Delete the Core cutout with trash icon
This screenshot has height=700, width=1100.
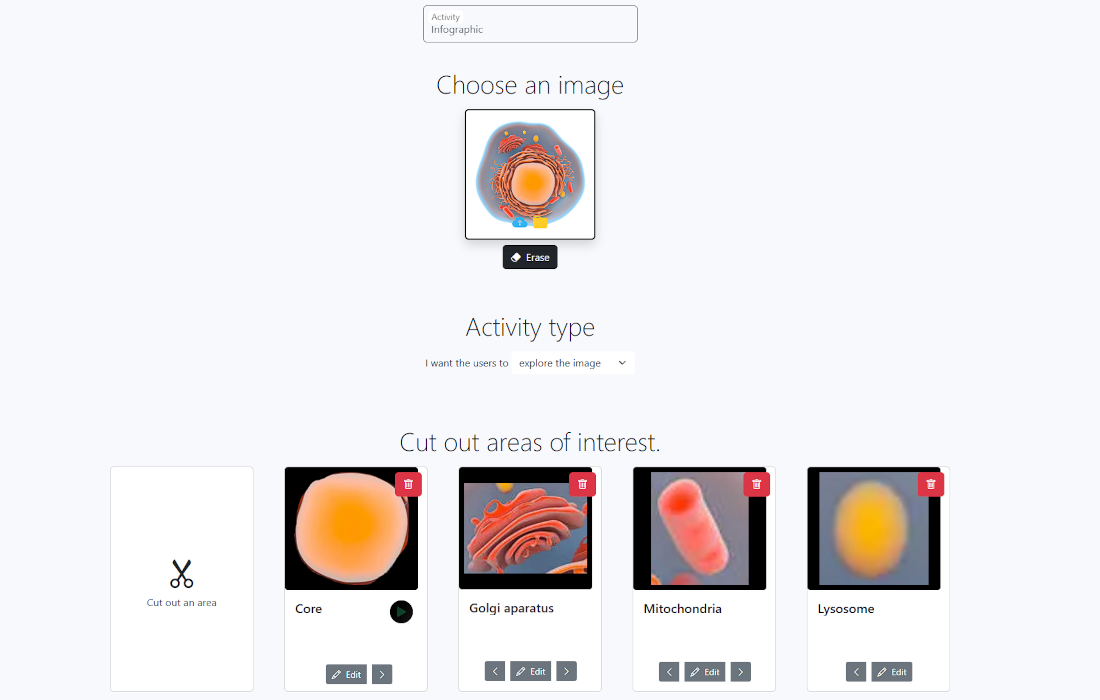point(408,484)
